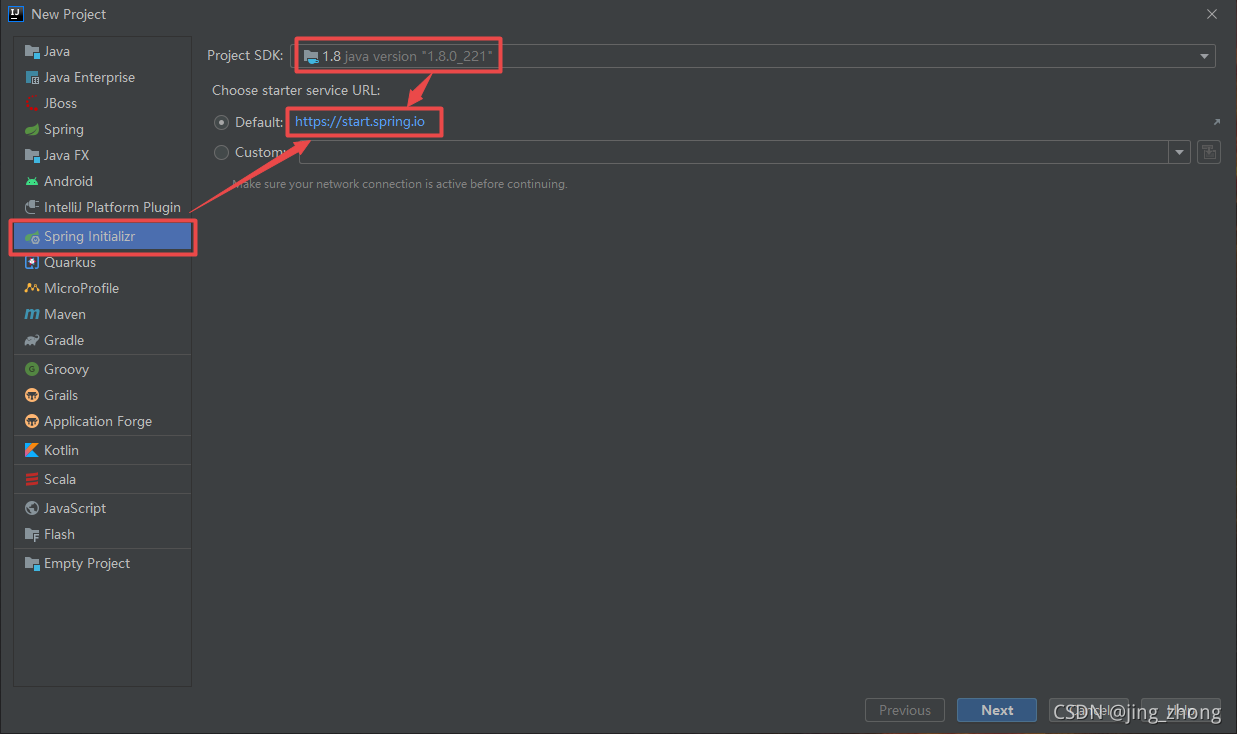Click the Flash folder icon

(32, 534)
